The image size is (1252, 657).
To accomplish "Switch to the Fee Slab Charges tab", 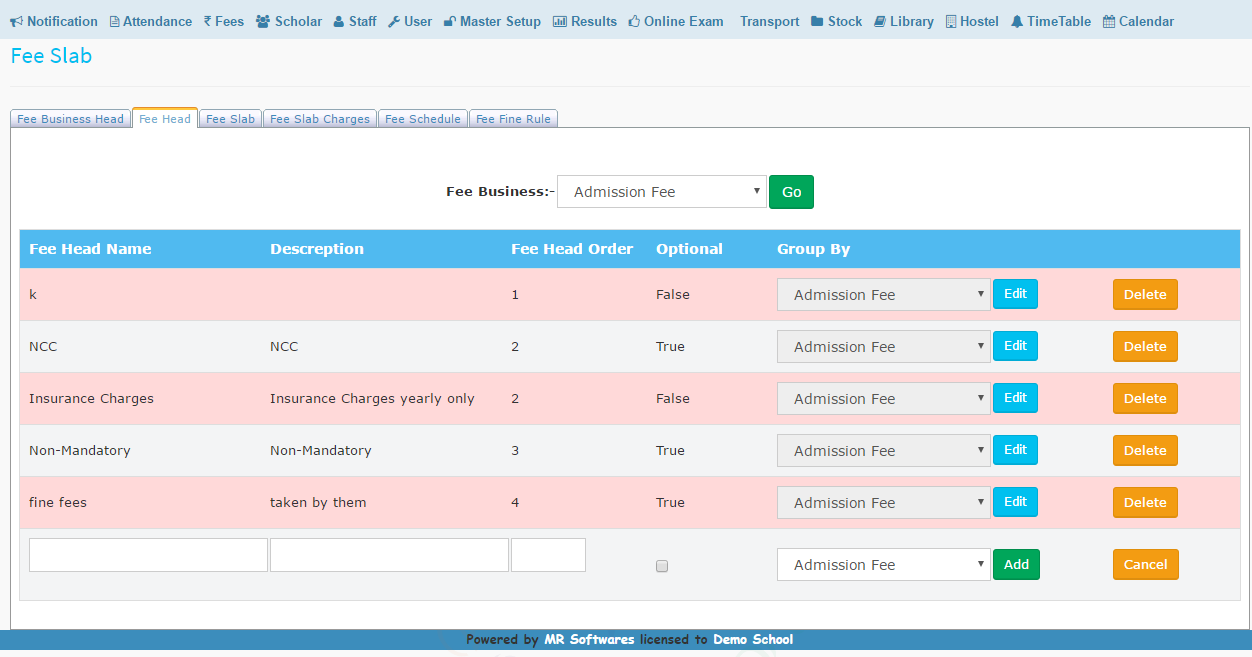I will (x=320, y=119).
